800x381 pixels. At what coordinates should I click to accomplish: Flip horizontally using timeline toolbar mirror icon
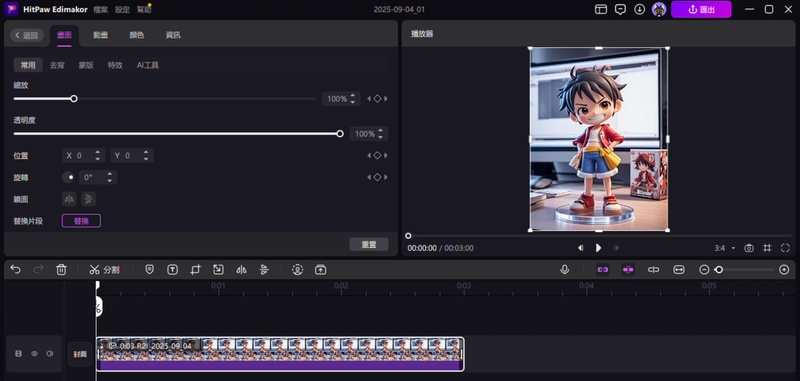(241, 270)
